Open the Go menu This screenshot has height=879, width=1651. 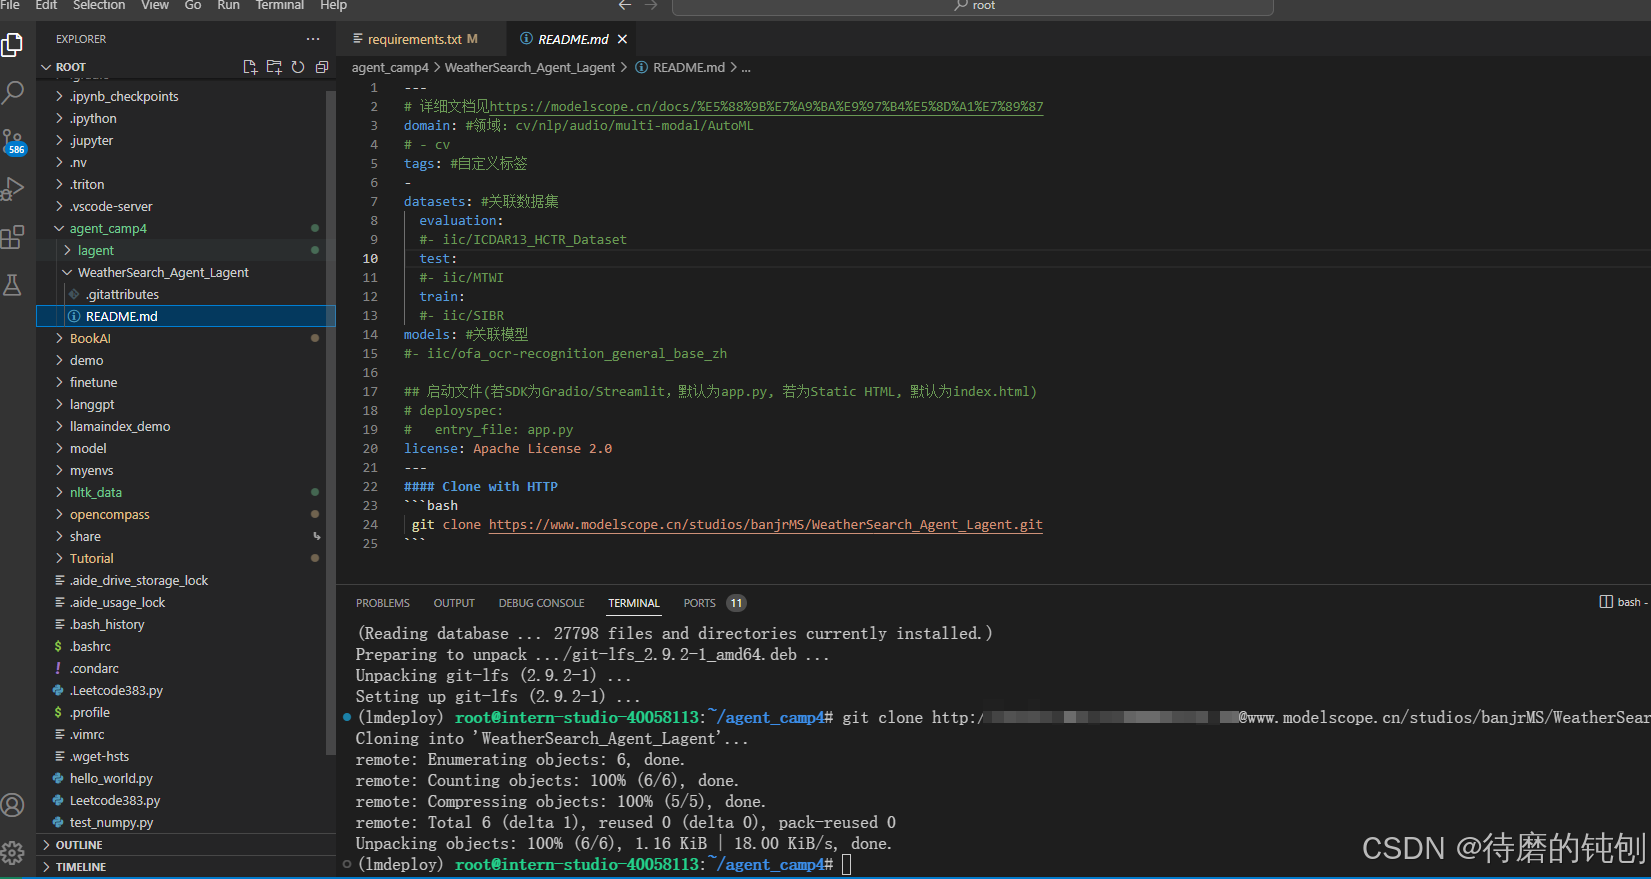[193, 5]
